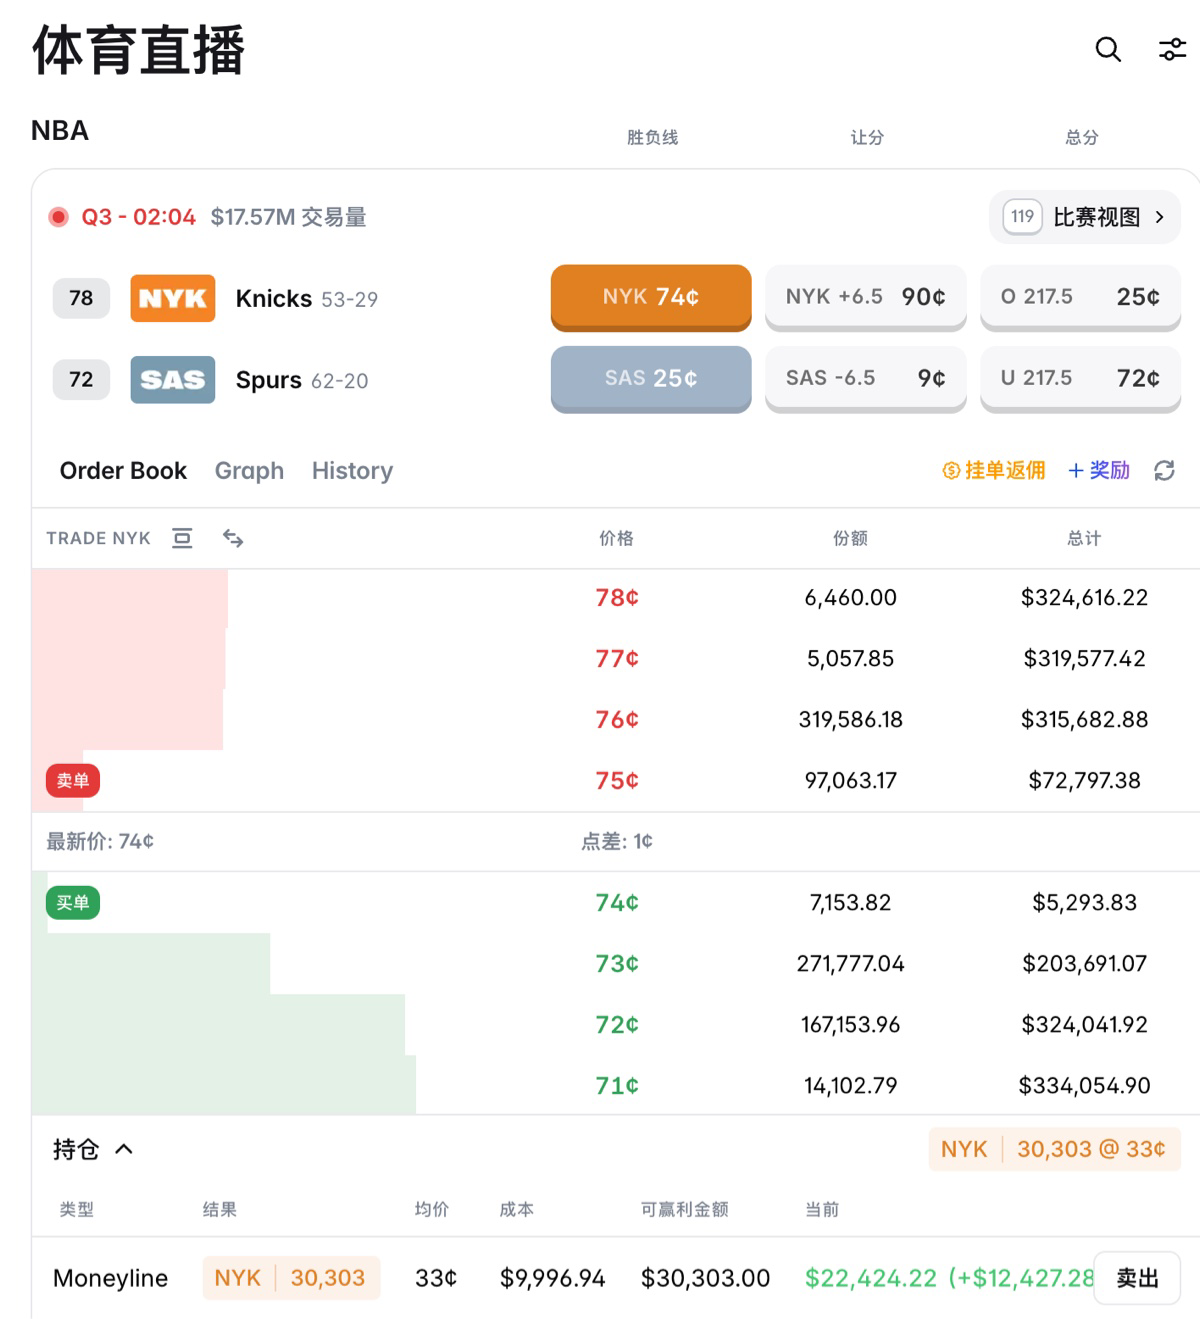Screen dimensions: 1200x1319
Task: Click the 75¢ ask price
Action: [x=617, y=780]
